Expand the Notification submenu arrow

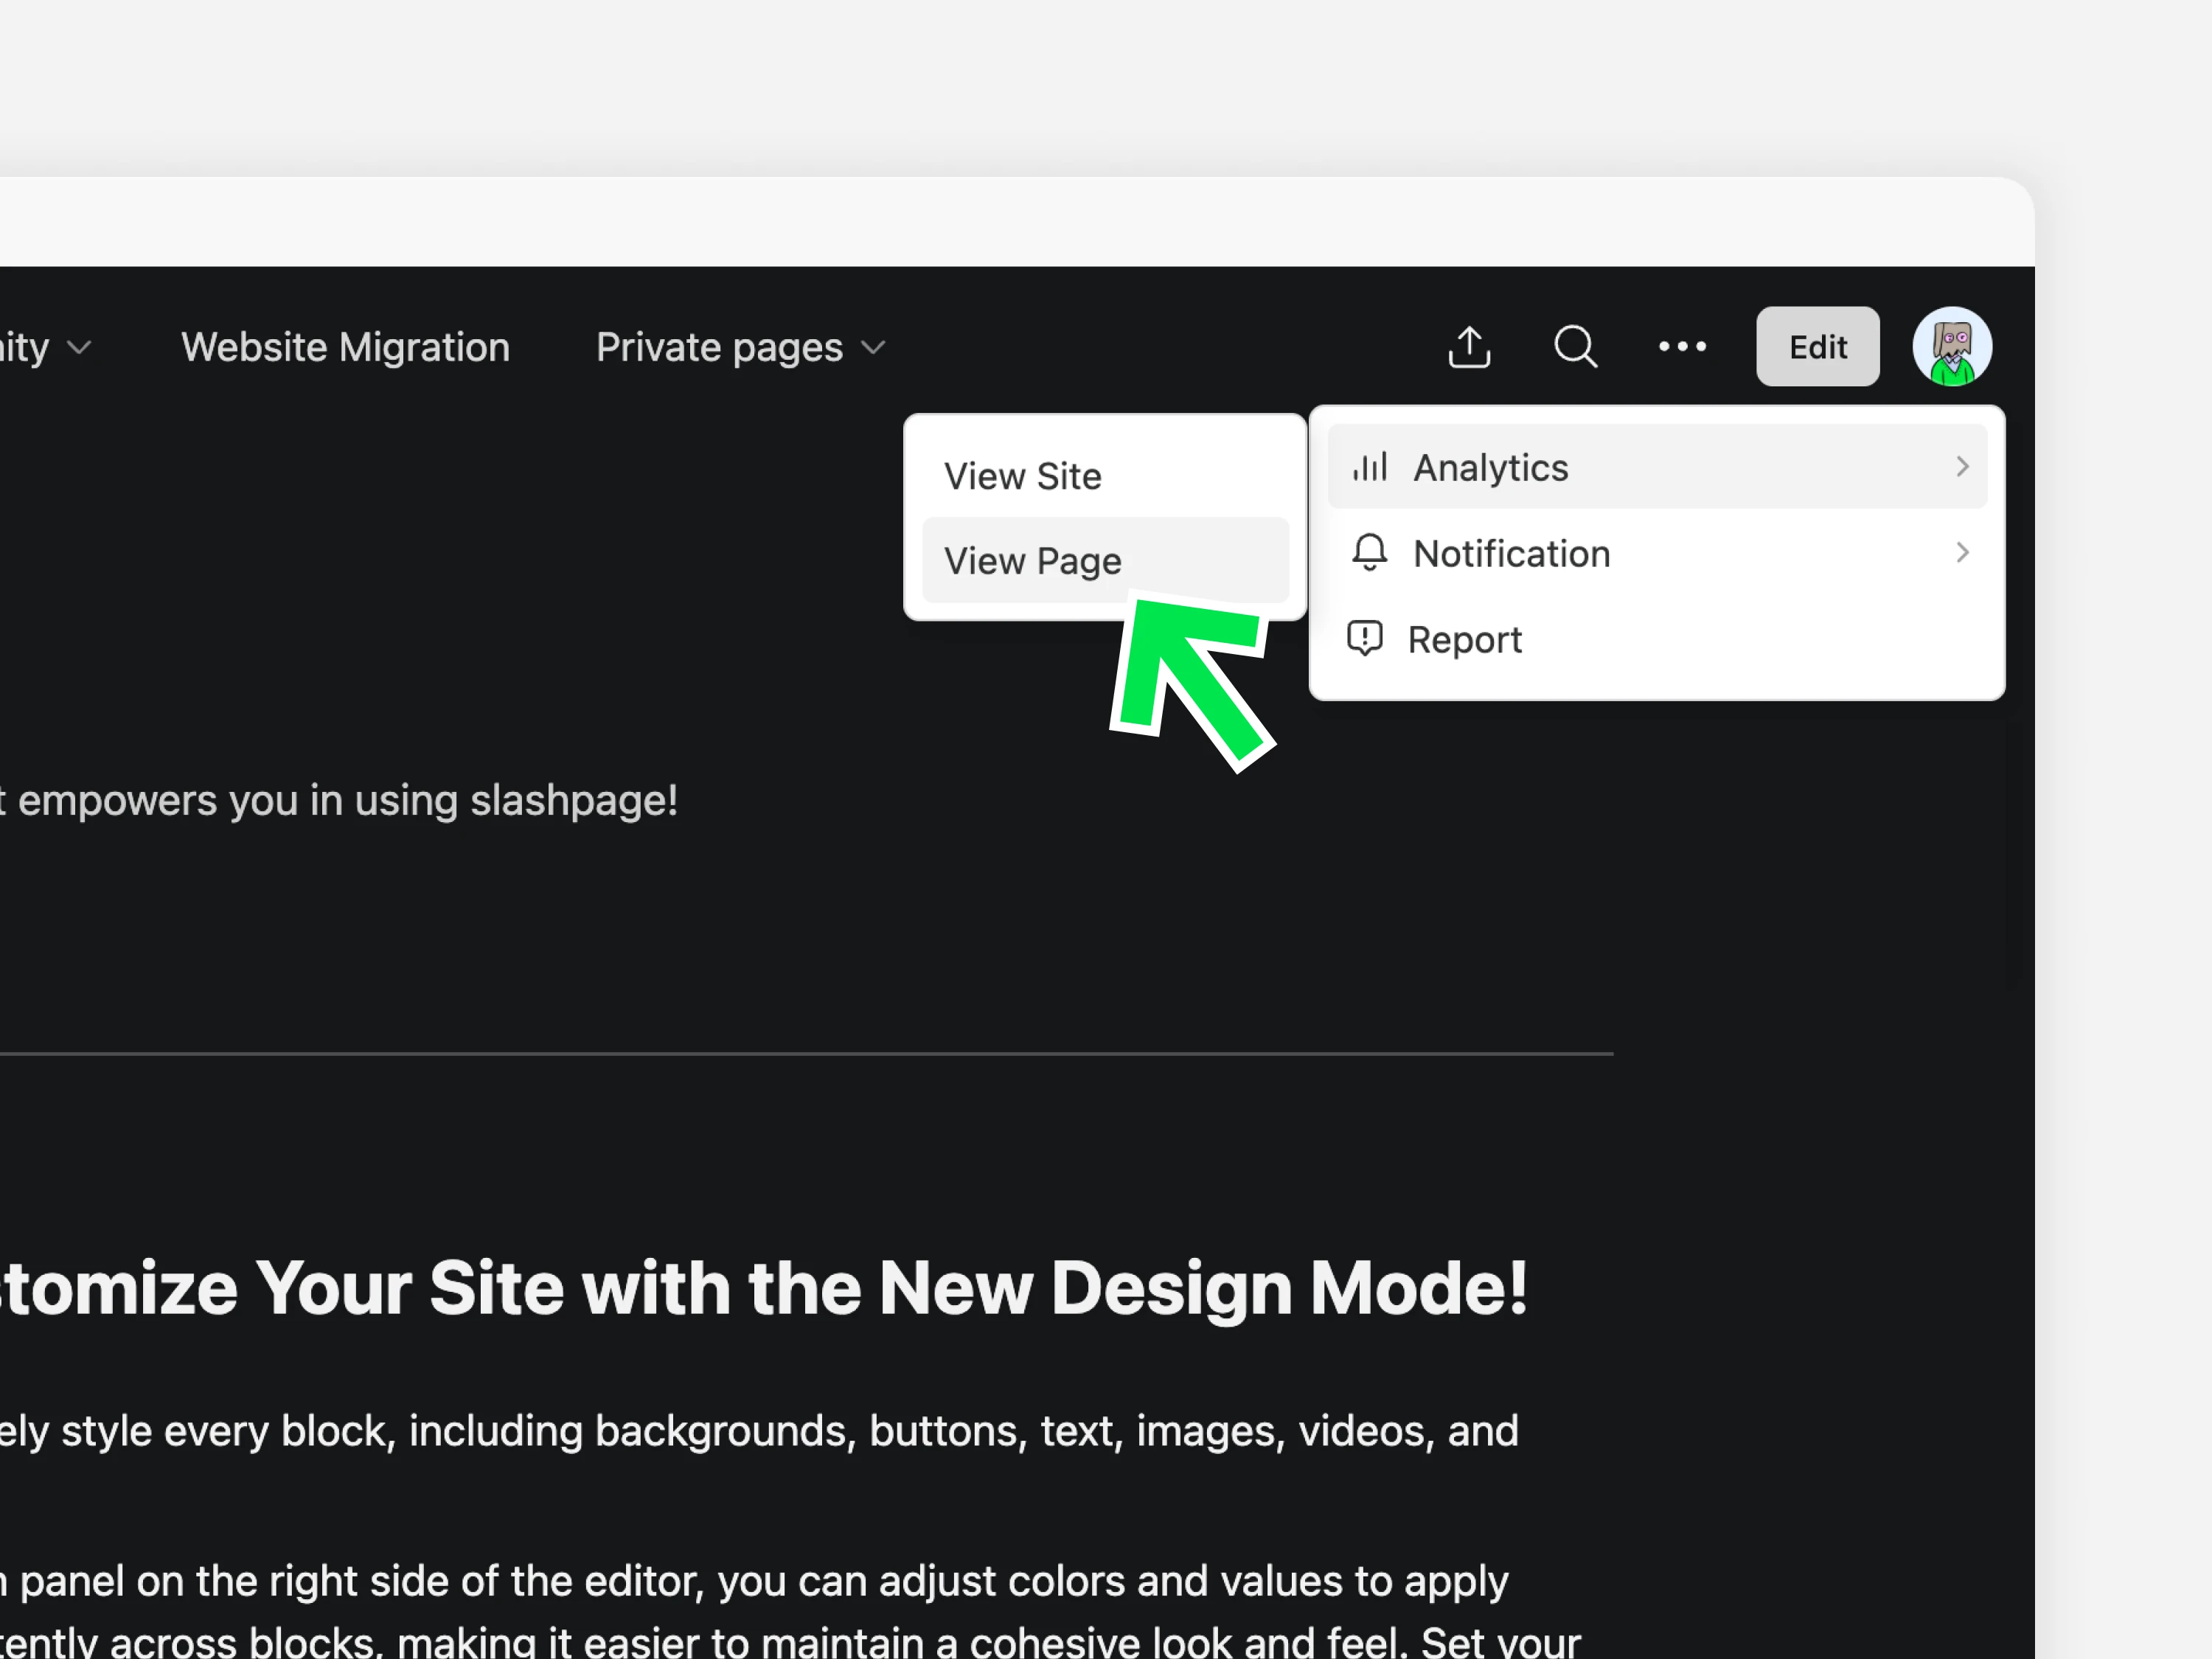pyautogui.click(x=1961, y=553)
